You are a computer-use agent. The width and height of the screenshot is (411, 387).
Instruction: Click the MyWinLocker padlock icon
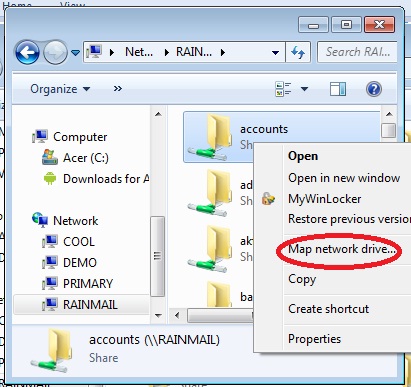268,199
